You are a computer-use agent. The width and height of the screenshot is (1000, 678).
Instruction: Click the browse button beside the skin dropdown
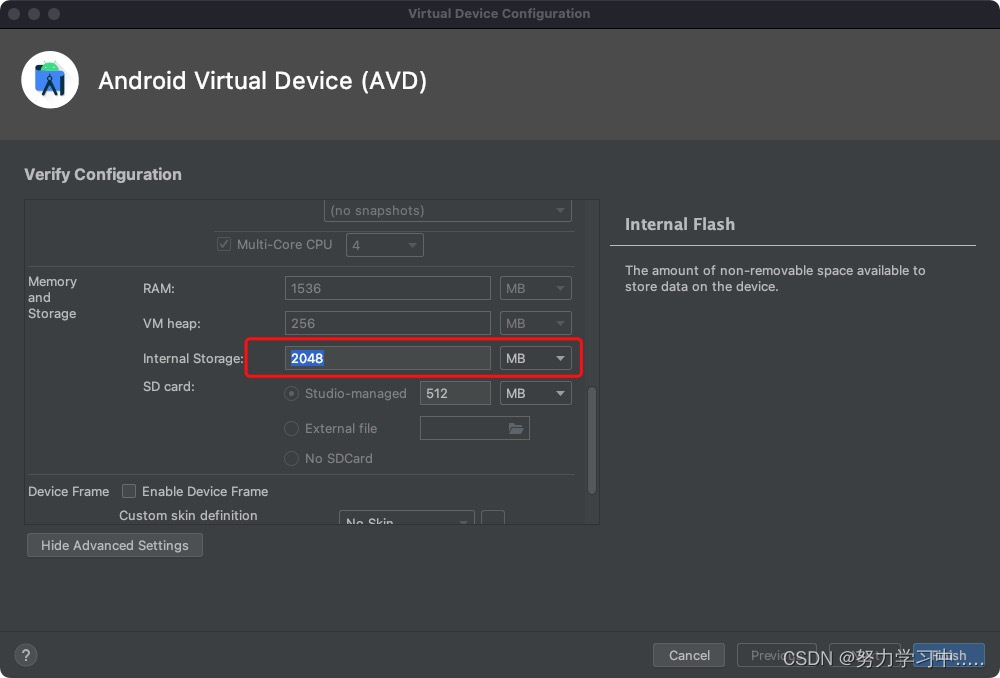pos(493,518)
